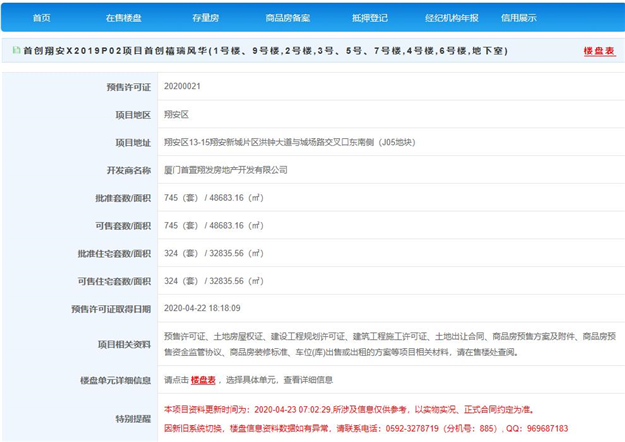625x442 pixels.
Task: Select 信用展示 in the navigation bar
Action: pos(519,18)
